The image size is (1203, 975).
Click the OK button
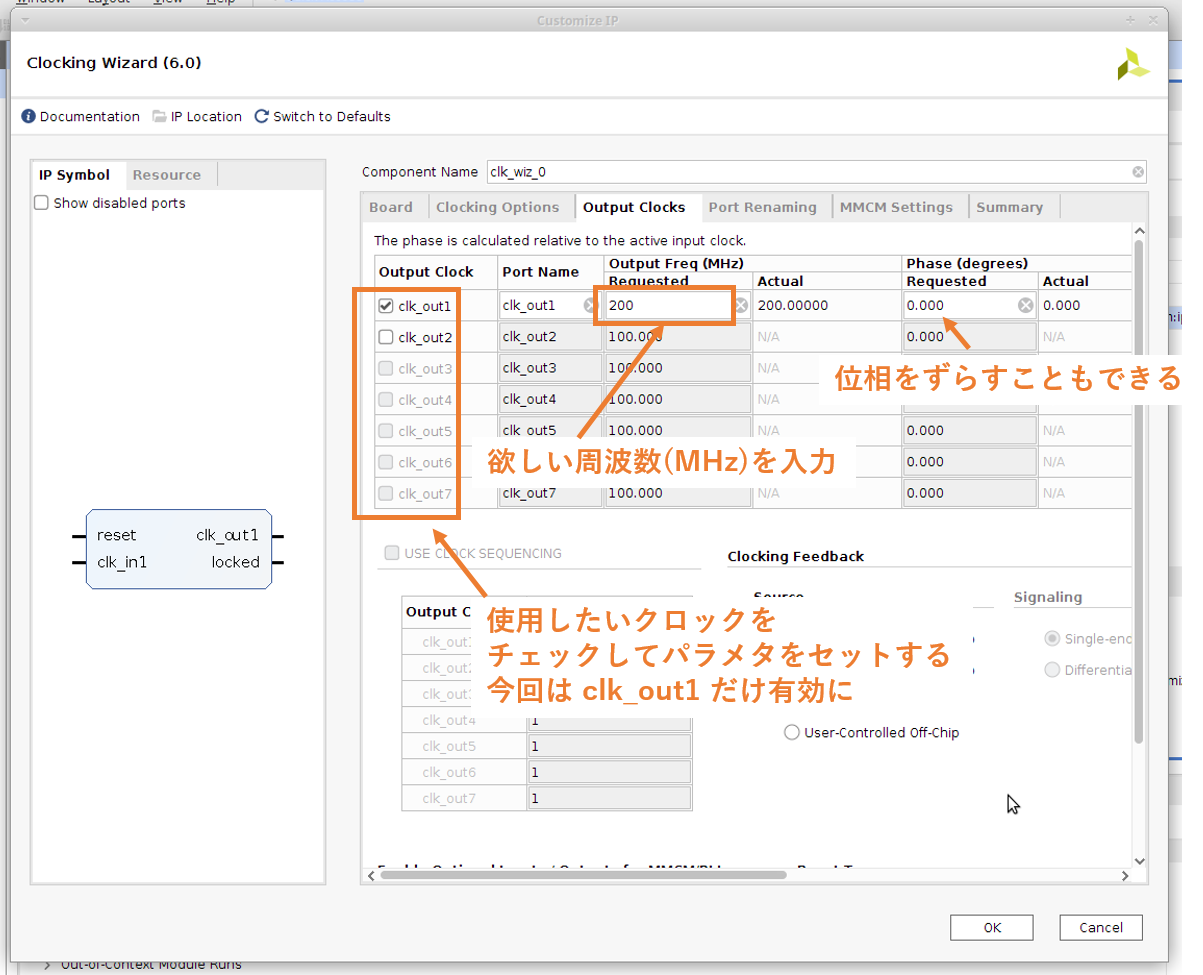[992, 927]
